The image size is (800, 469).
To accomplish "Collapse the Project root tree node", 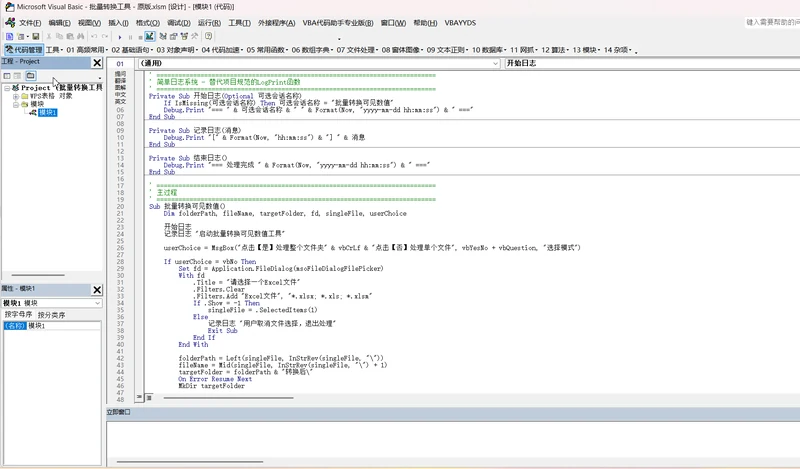I will (x=7, y=88).
